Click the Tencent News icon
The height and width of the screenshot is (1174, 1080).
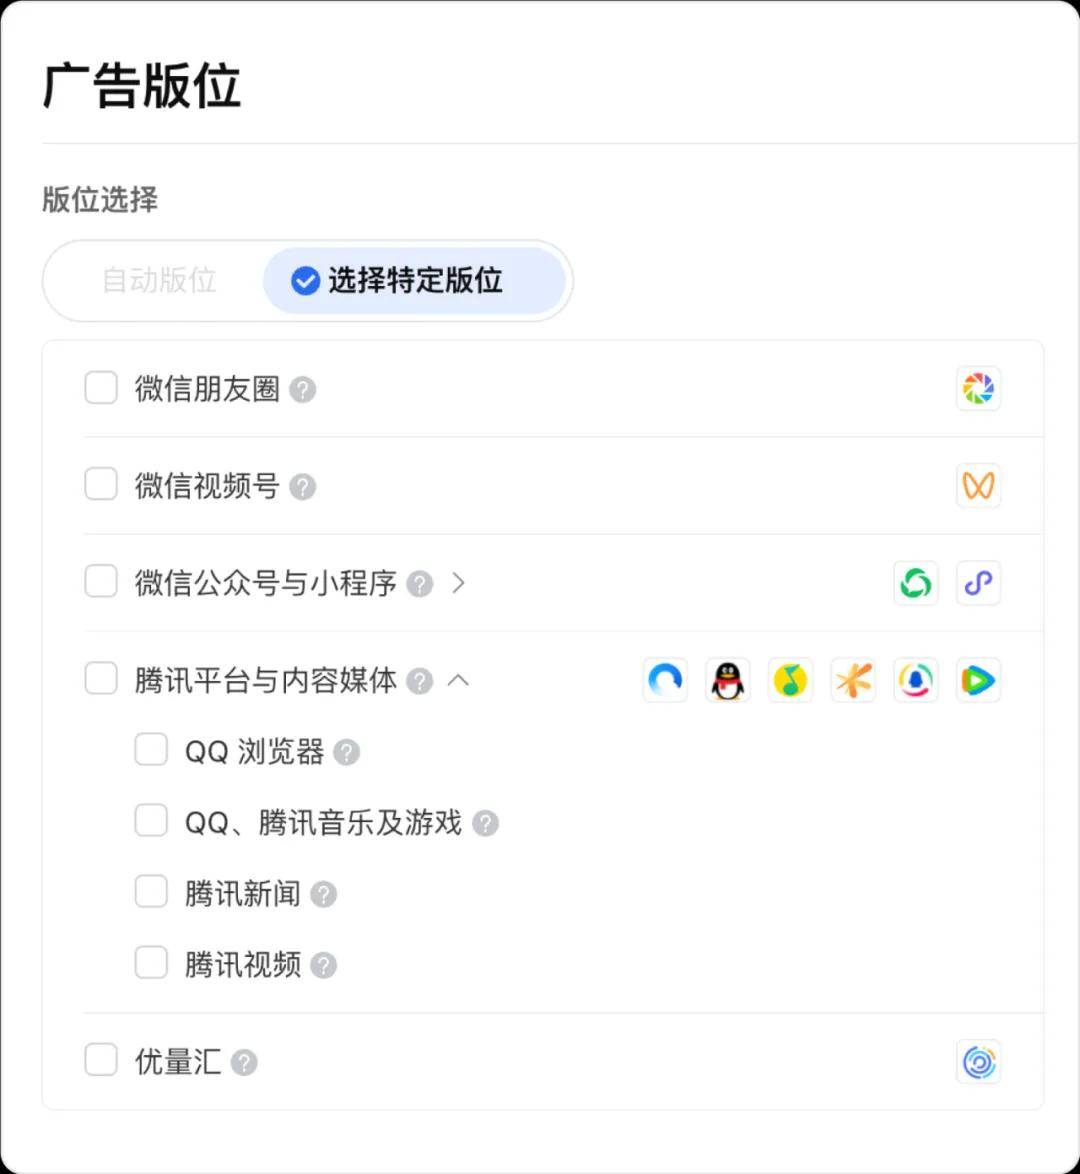[915, 680]
